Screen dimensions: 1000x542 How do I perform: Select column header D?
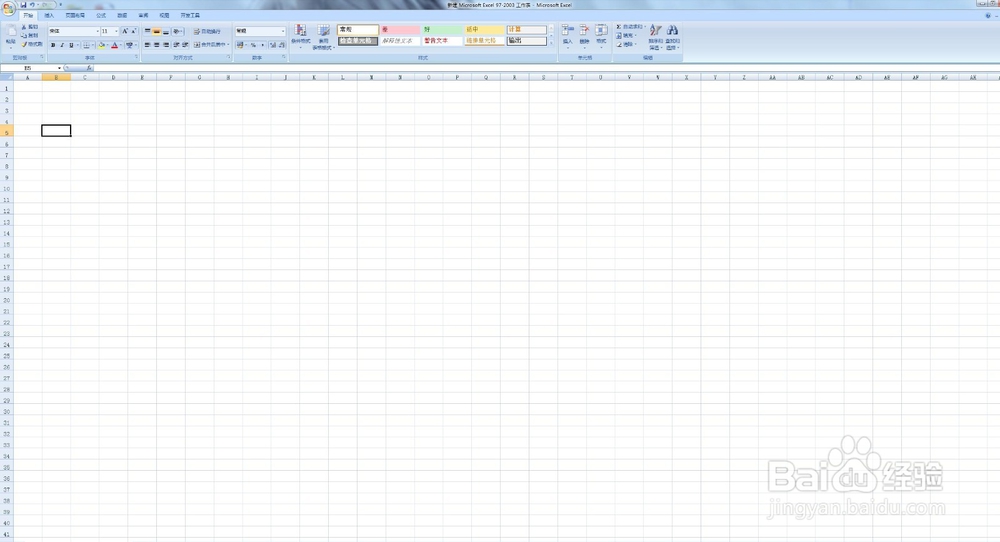pyautogui.click(x=114, y=77)
